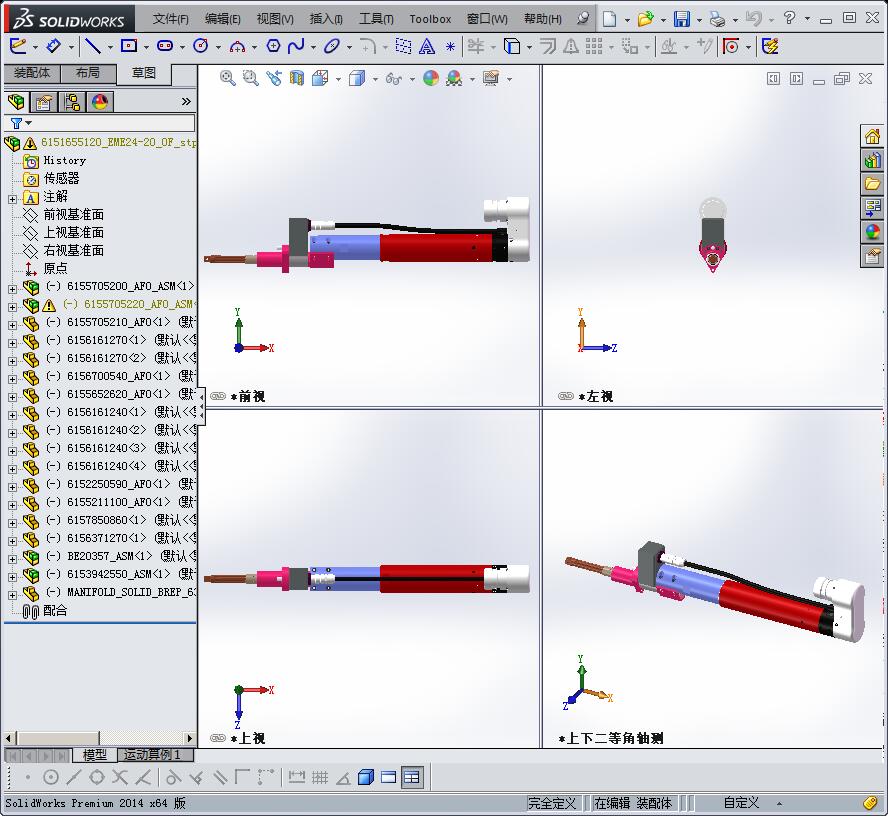
Task: Open FeatureManager design tree panel icon
Action: click(x=16, y=102)
